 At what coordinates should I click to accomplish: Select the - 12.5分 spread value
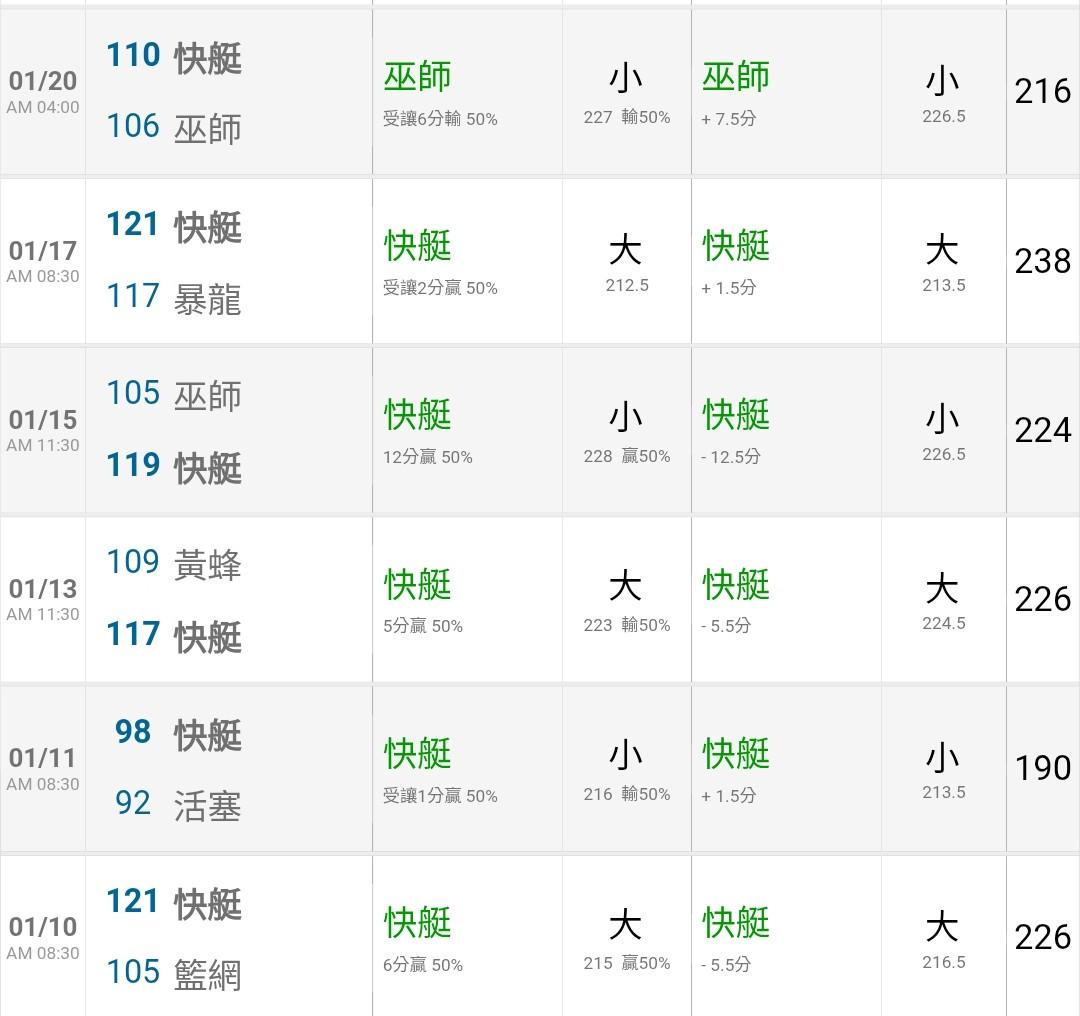coord(731,457)
